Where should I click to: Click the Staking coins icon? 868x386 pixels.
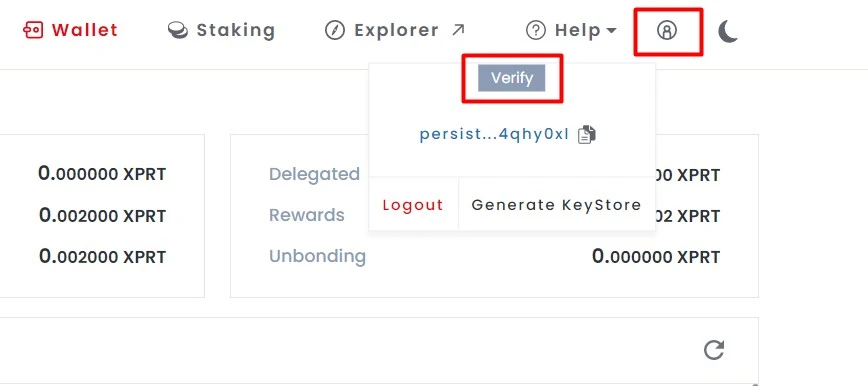[178, 30]
